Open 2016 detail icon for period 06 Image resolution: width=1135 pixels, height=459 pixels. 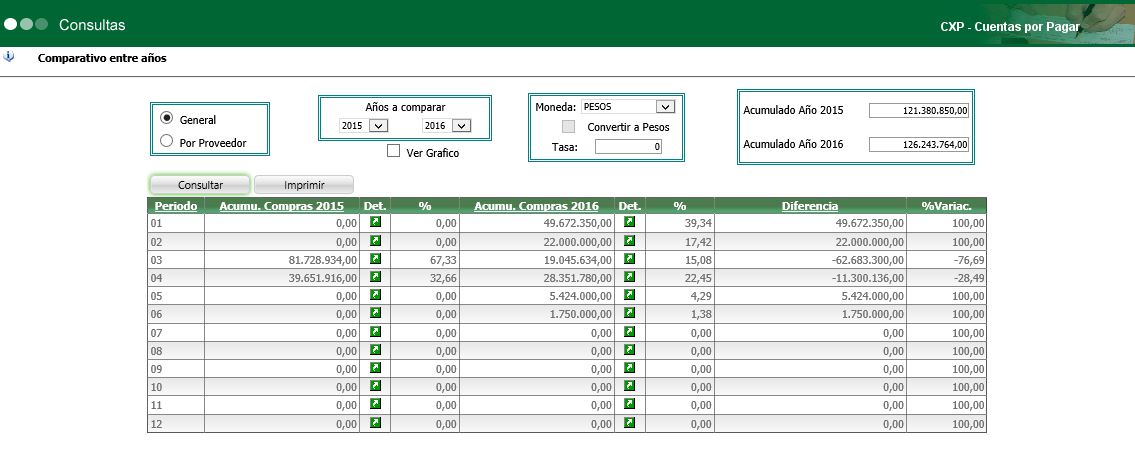point(630,313)
